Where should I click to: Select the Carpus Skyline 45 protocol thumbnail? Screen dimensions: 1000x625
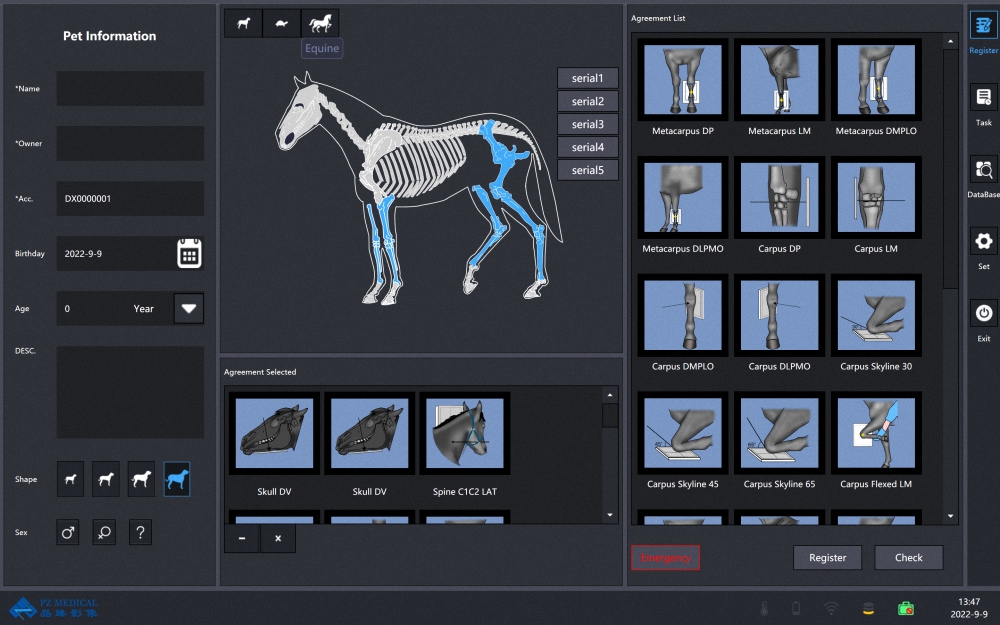tap(681, 432)
